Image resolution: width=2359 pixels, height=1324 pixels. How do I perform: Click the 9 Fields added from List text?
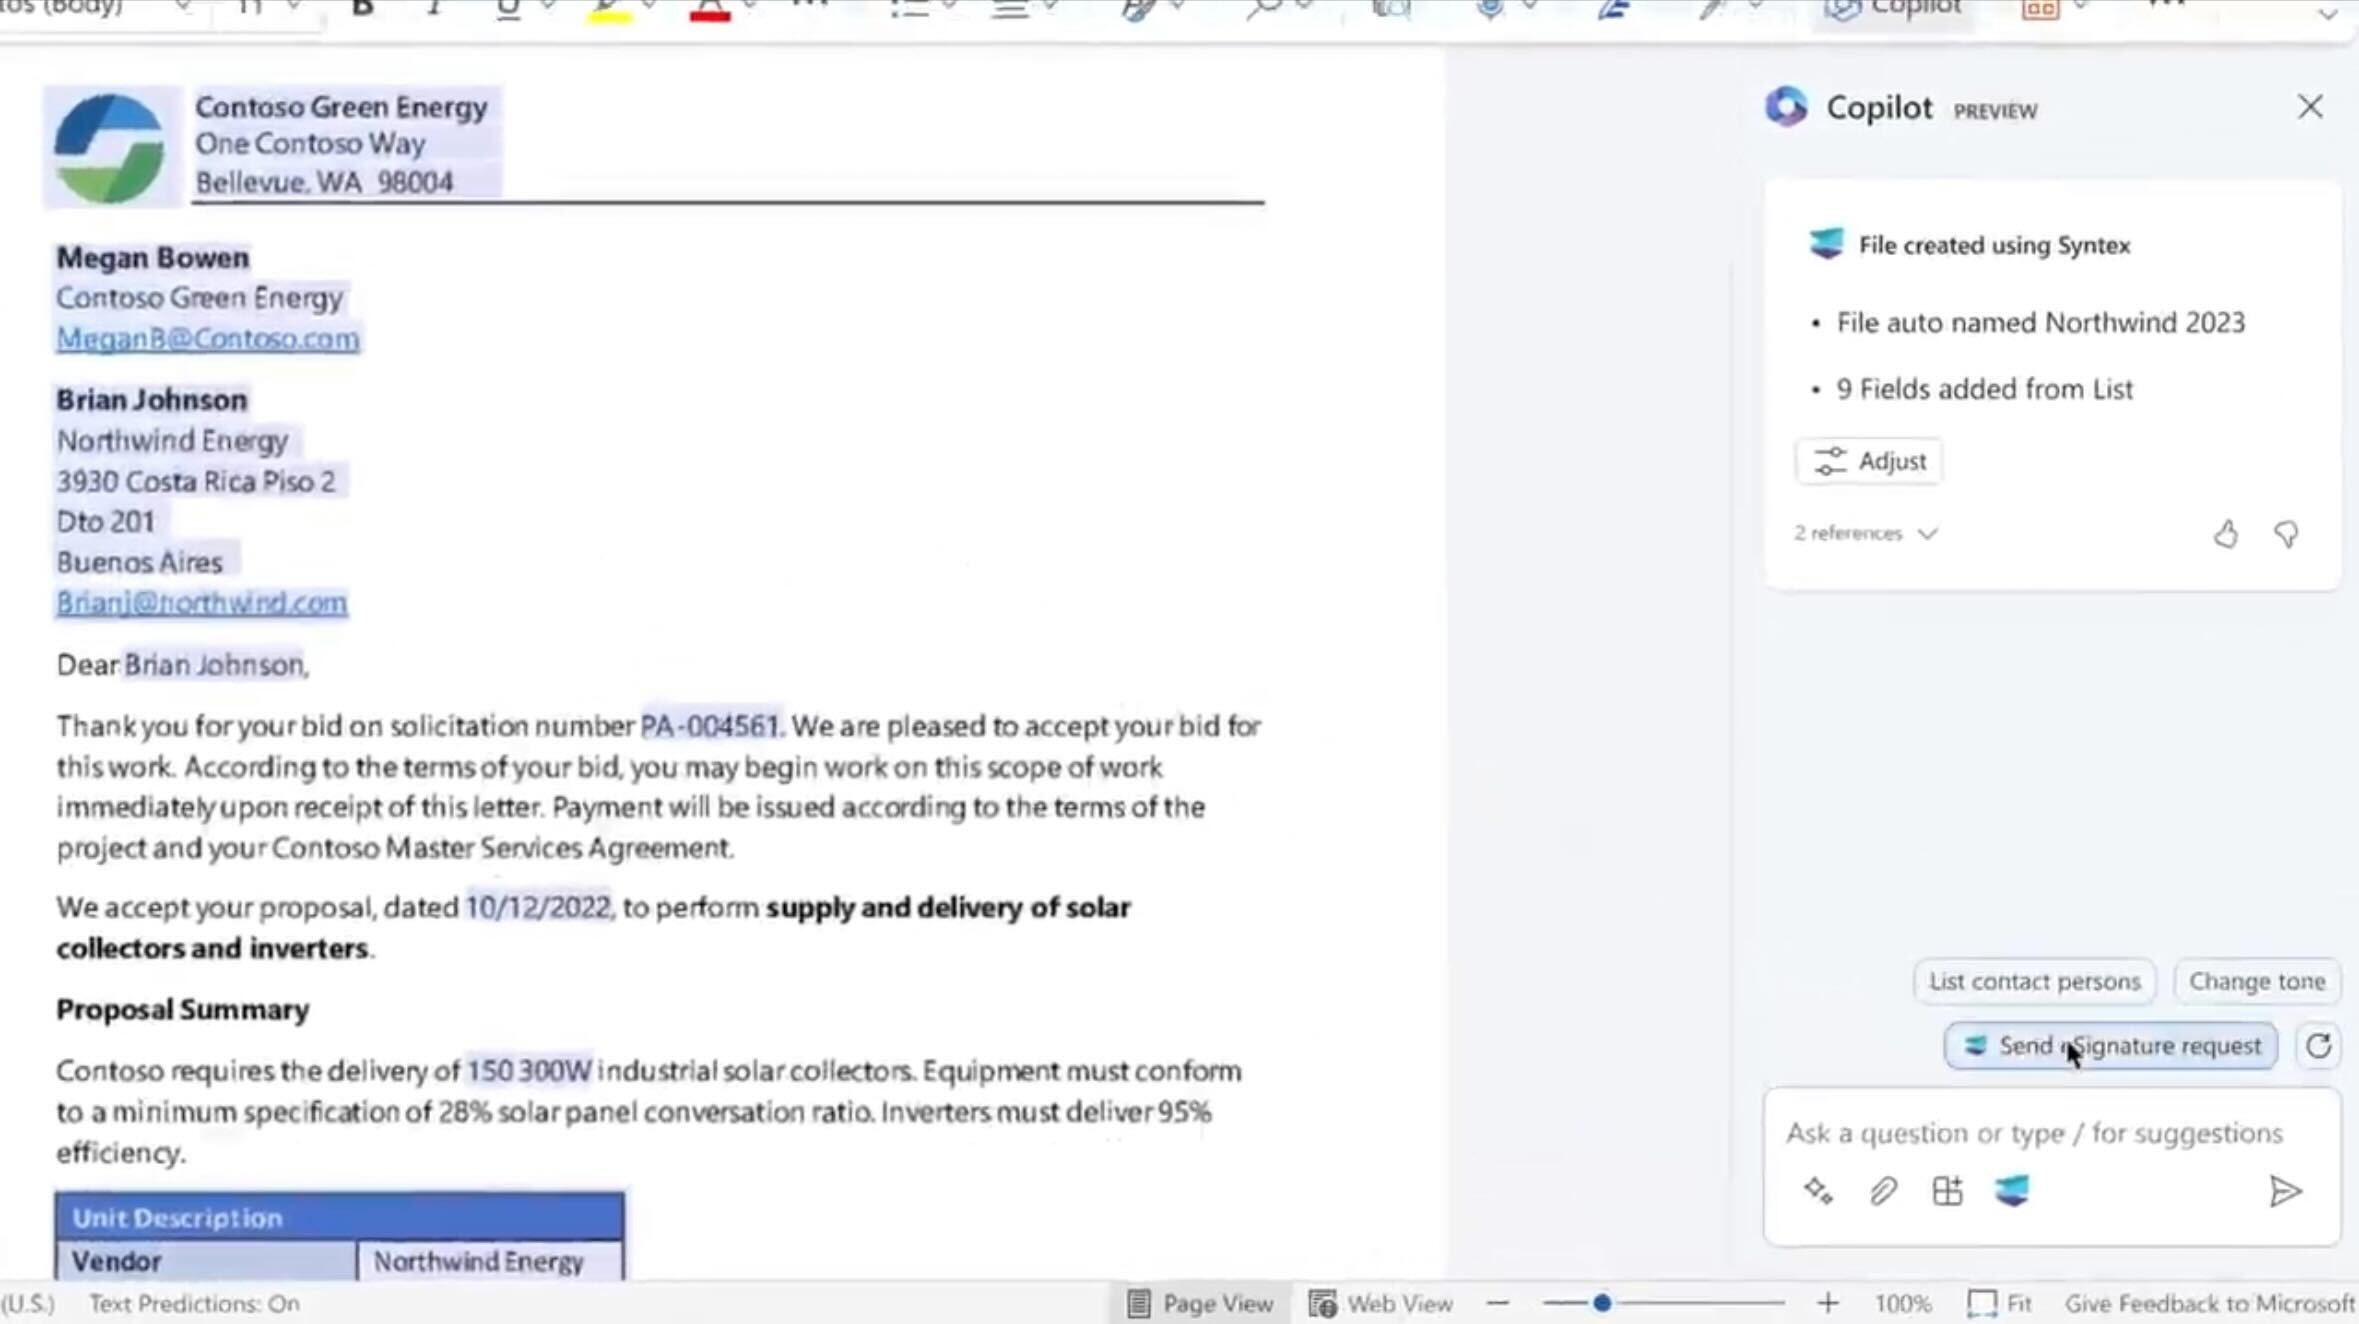pyautogui.click(x=1984, y=388)
